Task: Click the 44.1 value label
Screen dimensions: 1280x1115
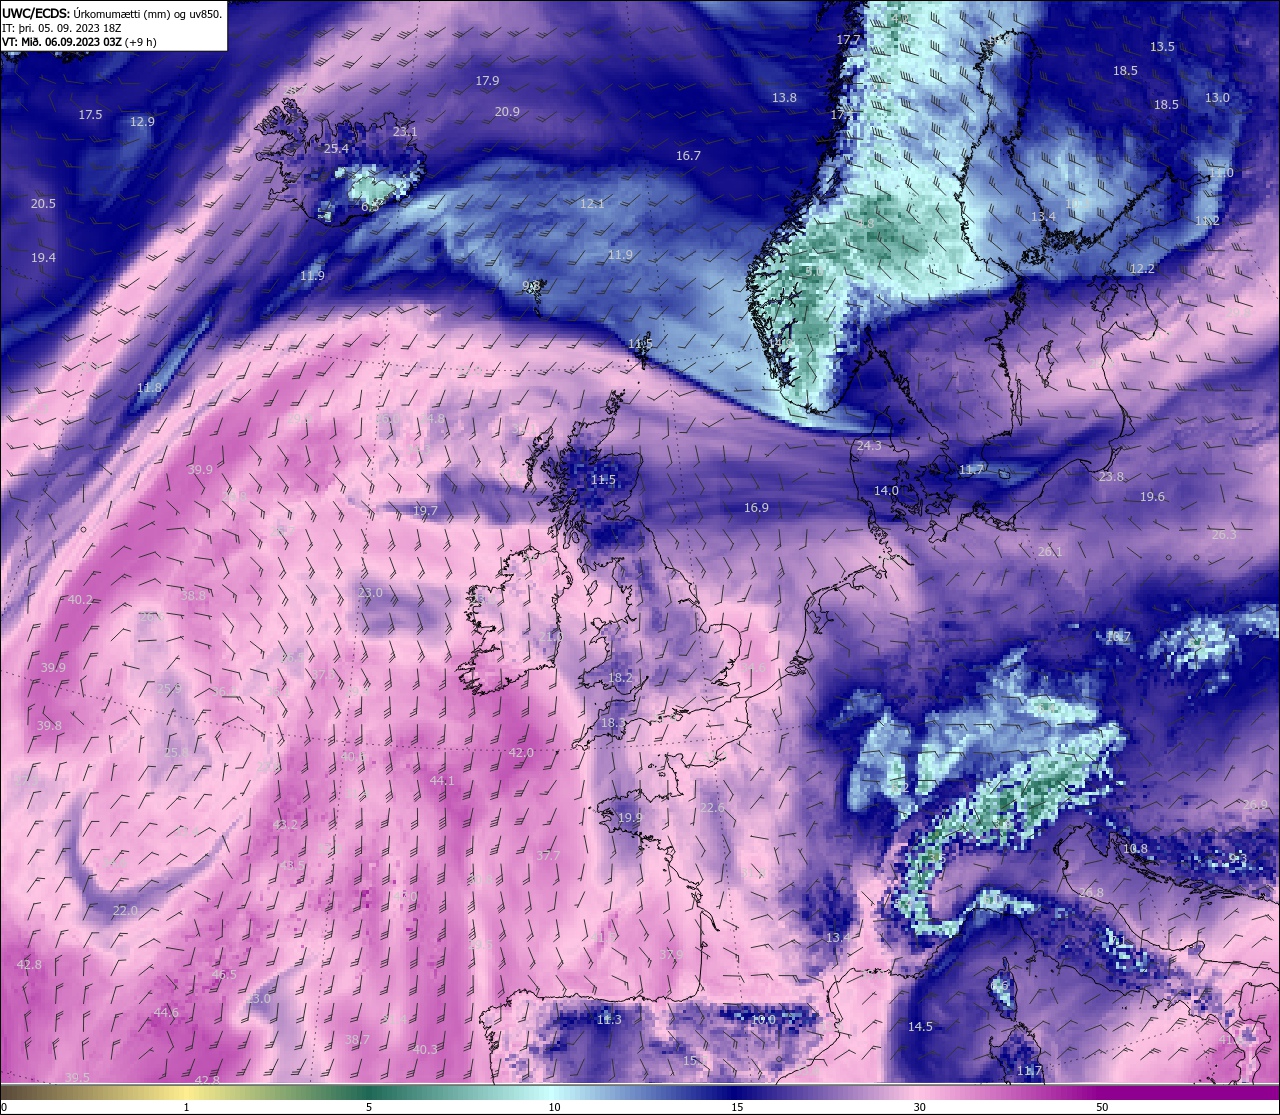Action: click(x=442, y=781)
